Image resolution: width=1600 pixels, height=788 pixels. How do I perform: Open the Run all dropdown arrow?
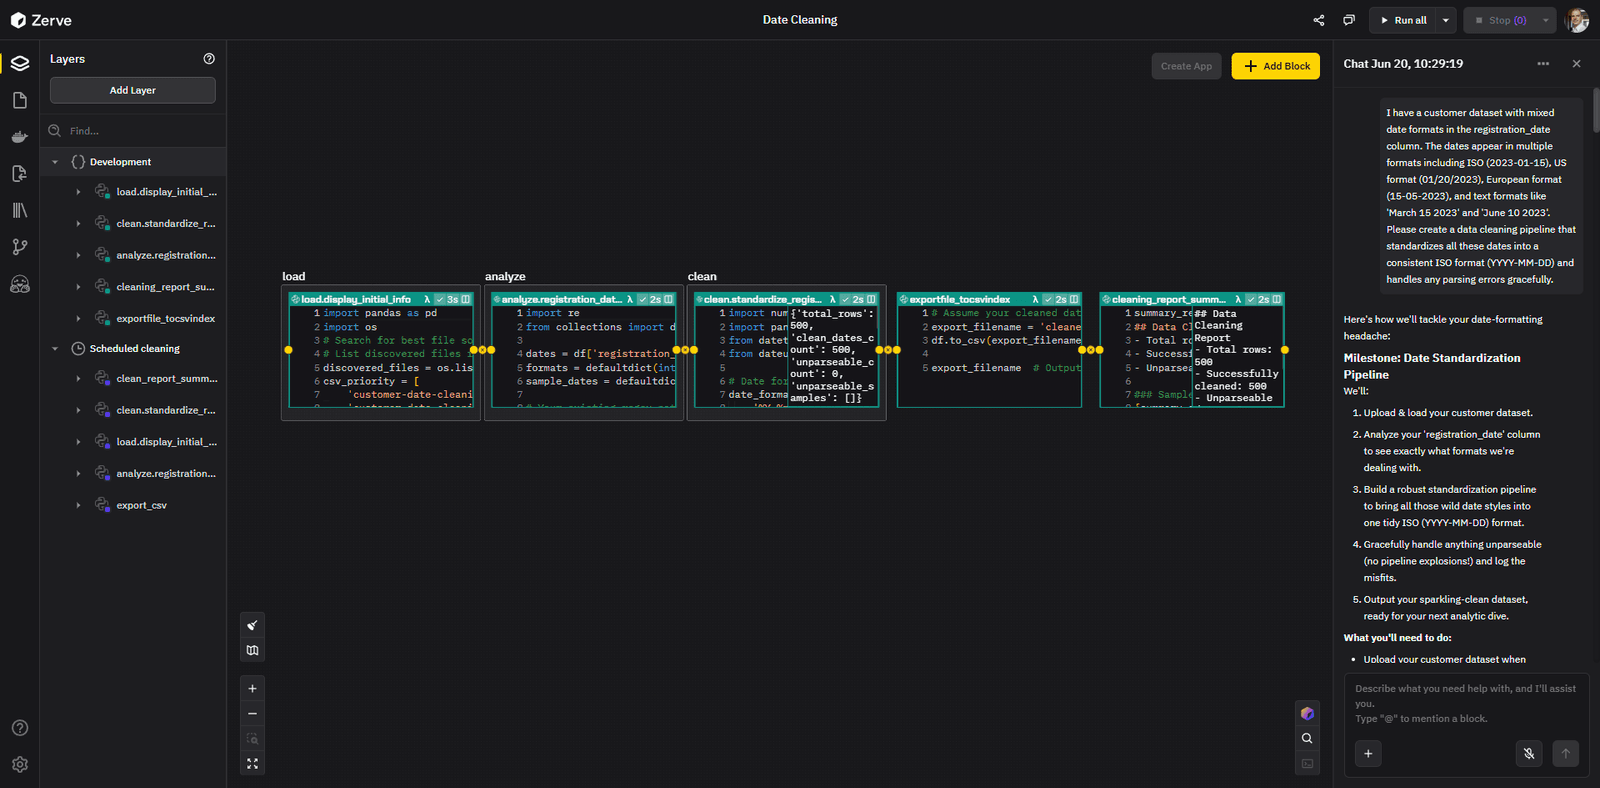(x=1445, y=20)
